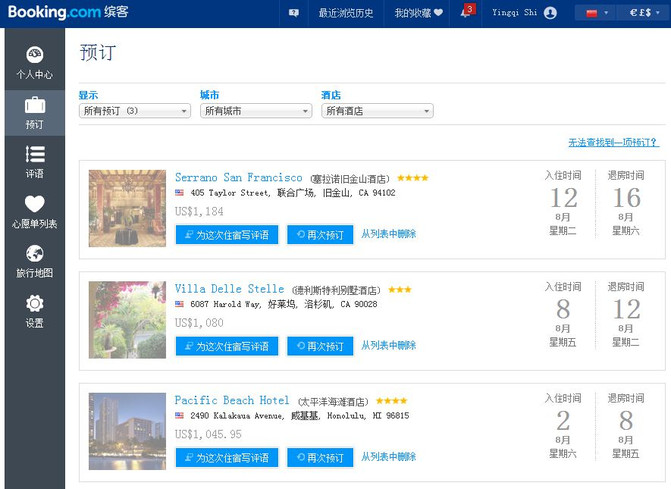Write a review for Villa Delle Stelle
671x489 pixels.
pyautogui.click(x=227, y=346)
